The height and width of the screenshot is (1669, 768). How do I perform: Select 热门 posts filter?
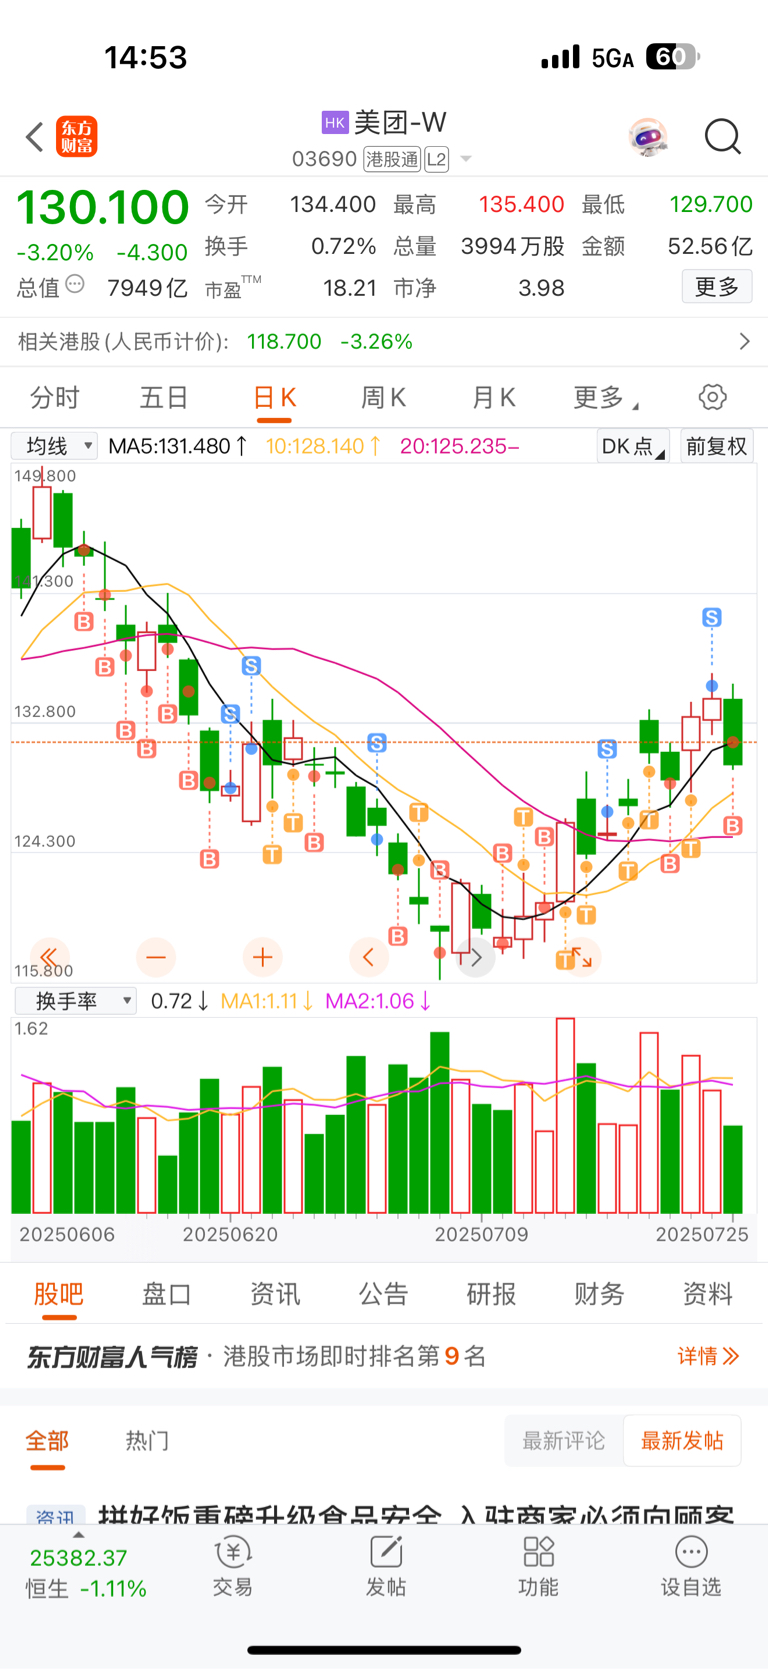tap(147, 1441)
